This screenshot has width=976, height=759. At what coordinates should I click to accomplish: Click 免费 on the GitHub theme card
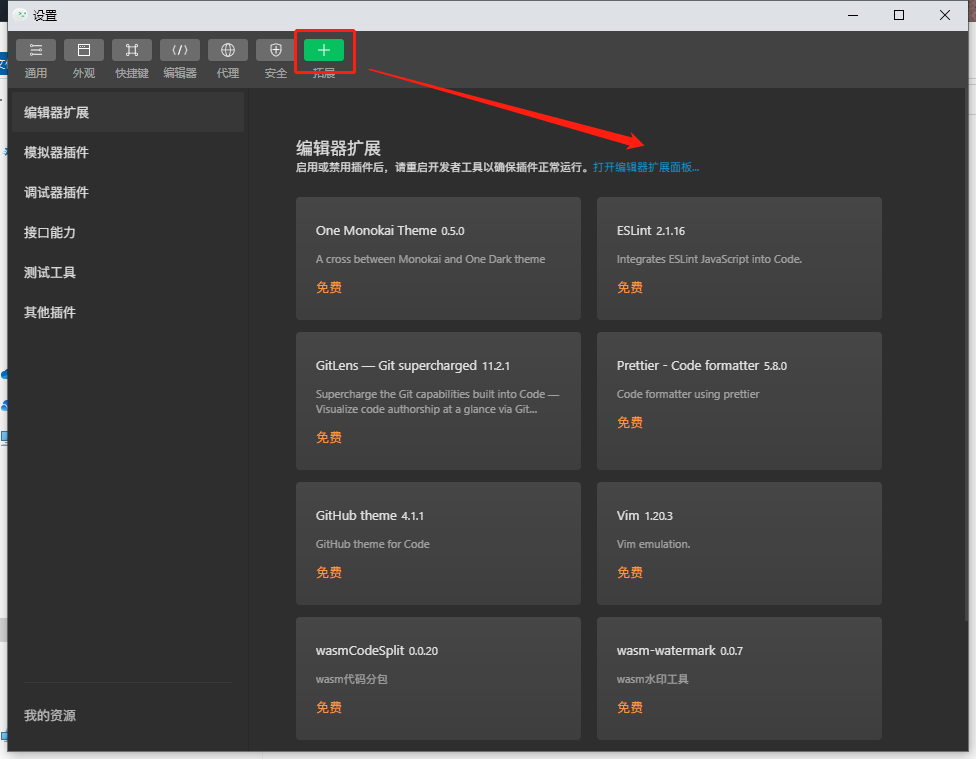point(329,573)
